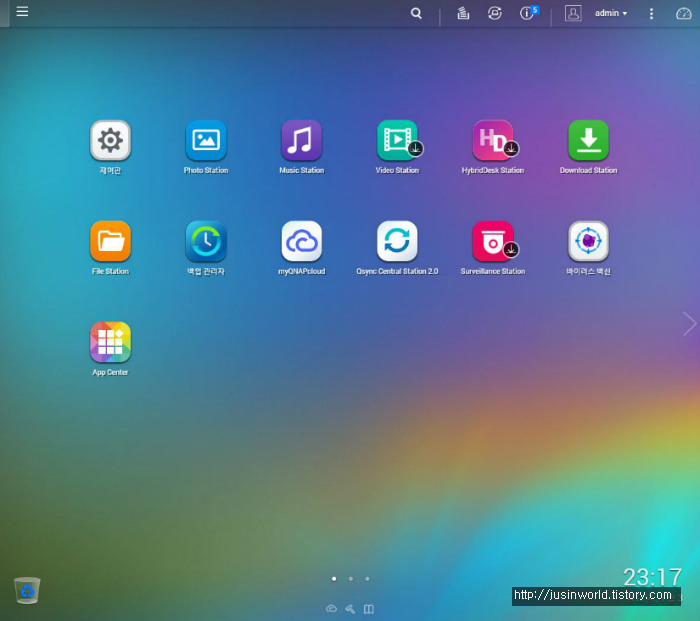
Task: Open Surveillance Station app
Action: pyautogui.click(x=493, y=241)
